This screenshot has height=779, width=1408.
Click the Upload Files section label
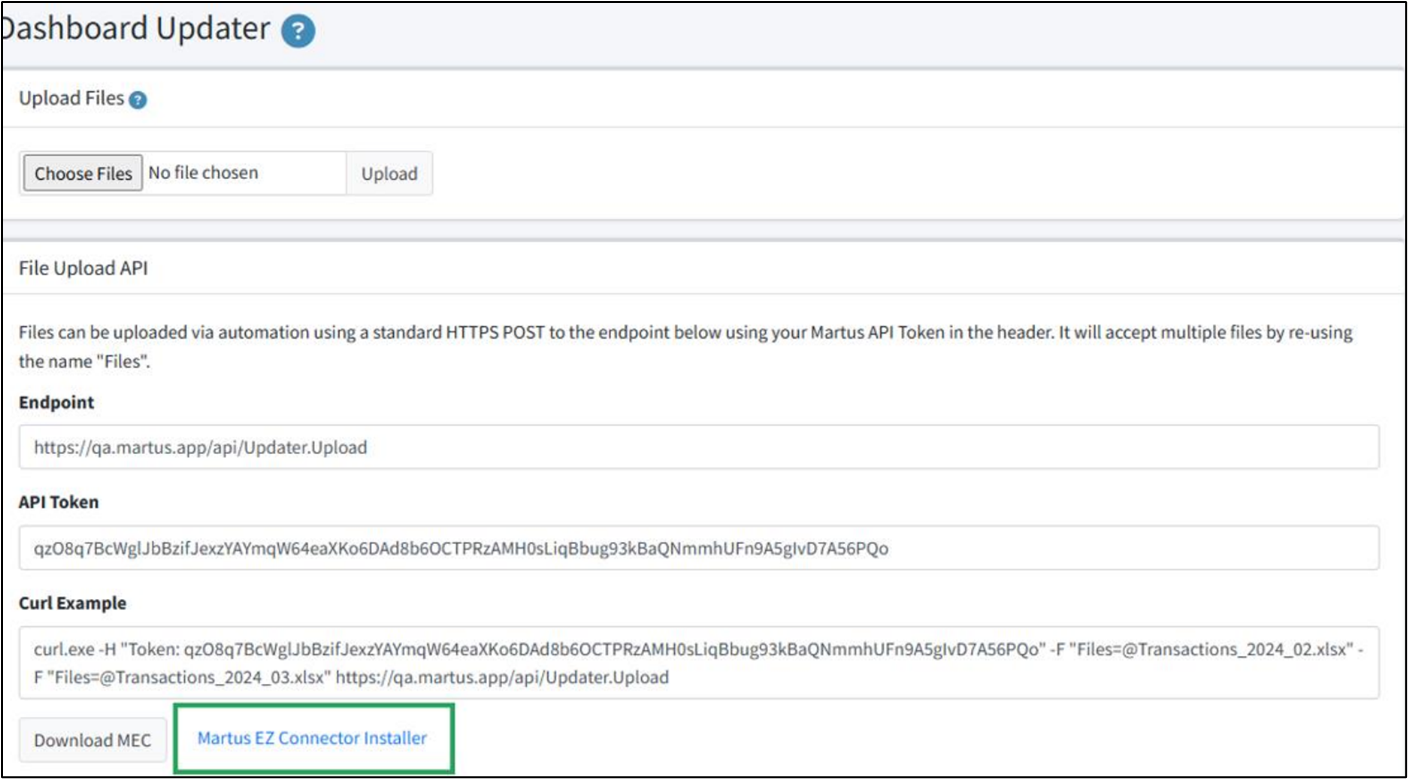[71, 98]
